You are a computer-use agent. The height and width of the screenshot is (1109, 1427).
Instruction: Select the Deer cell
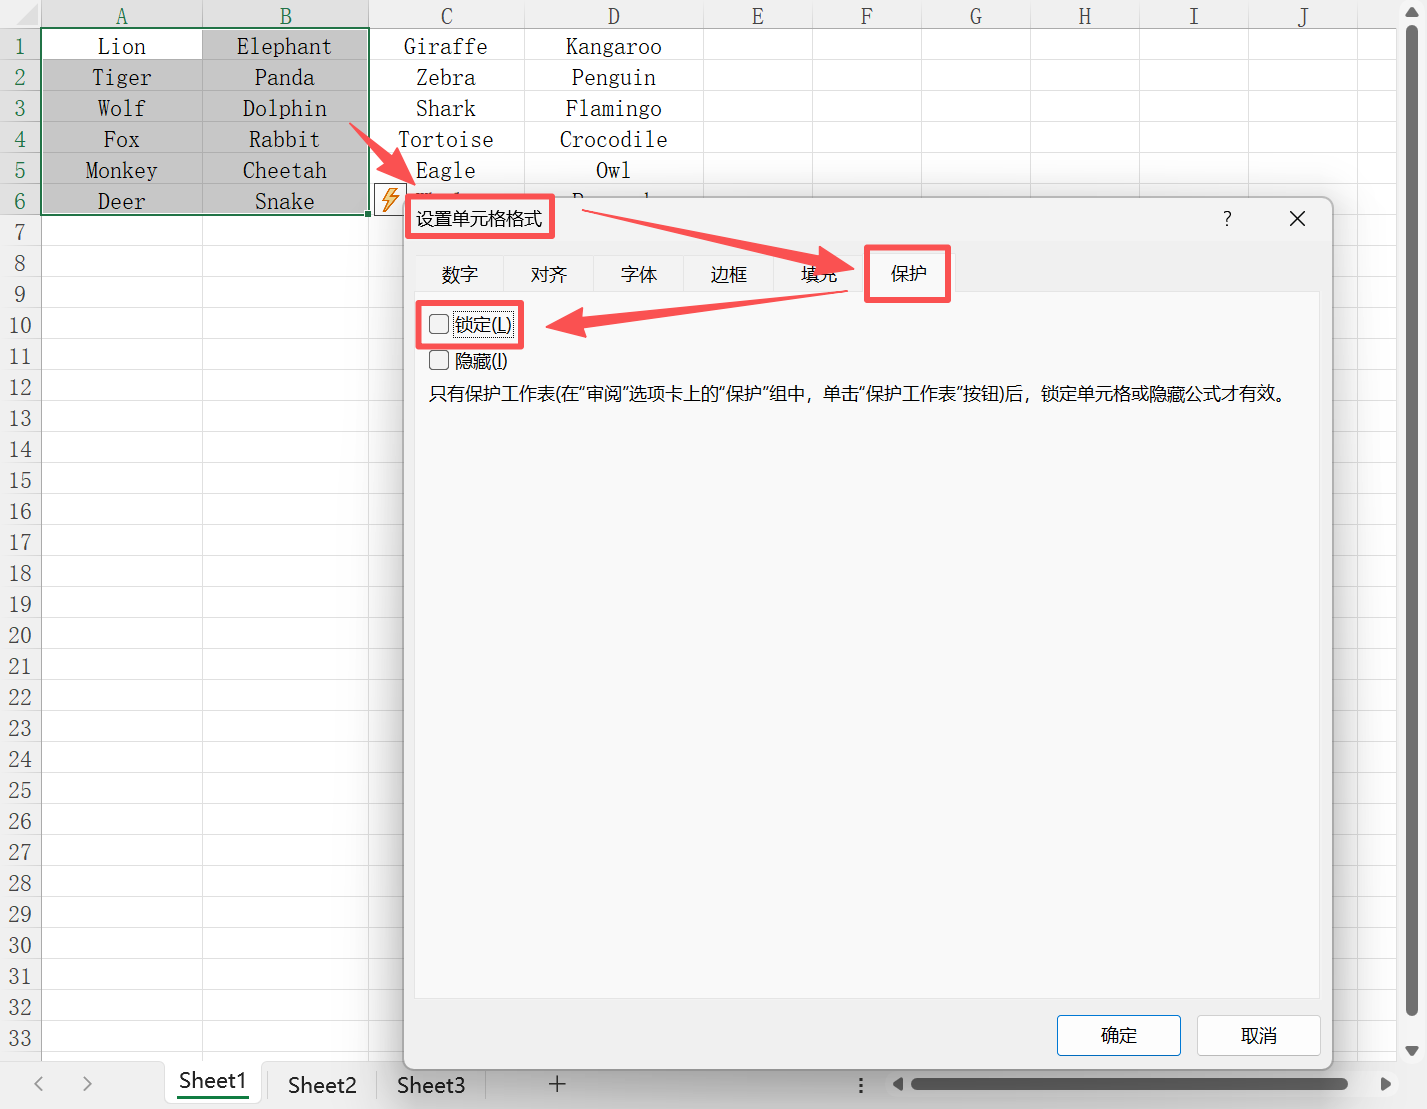[x=122, y=201]
